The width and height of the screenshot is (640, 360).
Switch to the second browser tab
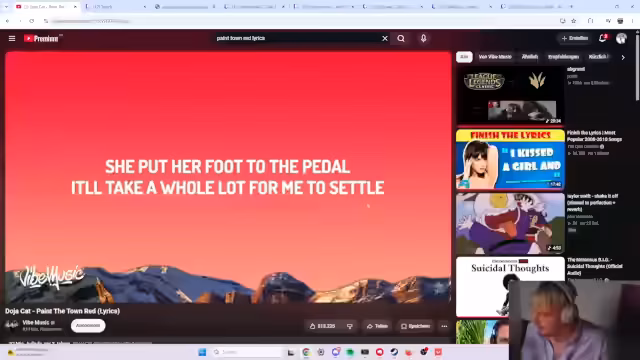tap(116, 7)
